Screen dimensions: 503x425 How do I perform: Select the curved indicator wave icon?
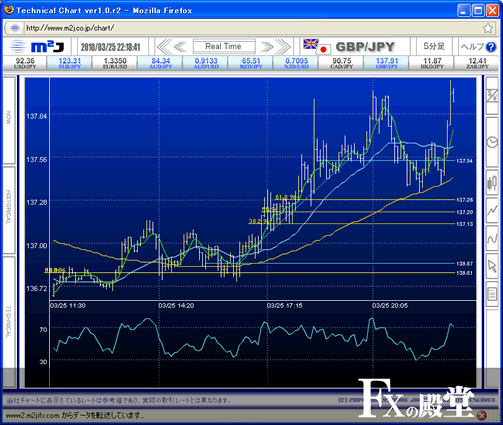coord(492,239)
